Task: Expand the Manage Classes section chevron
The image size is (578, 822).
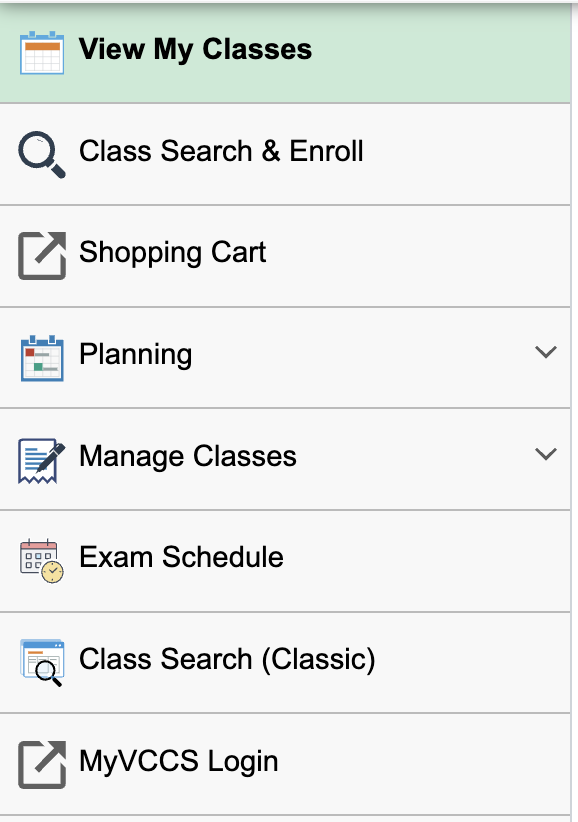Action: [x=546, y=455]
